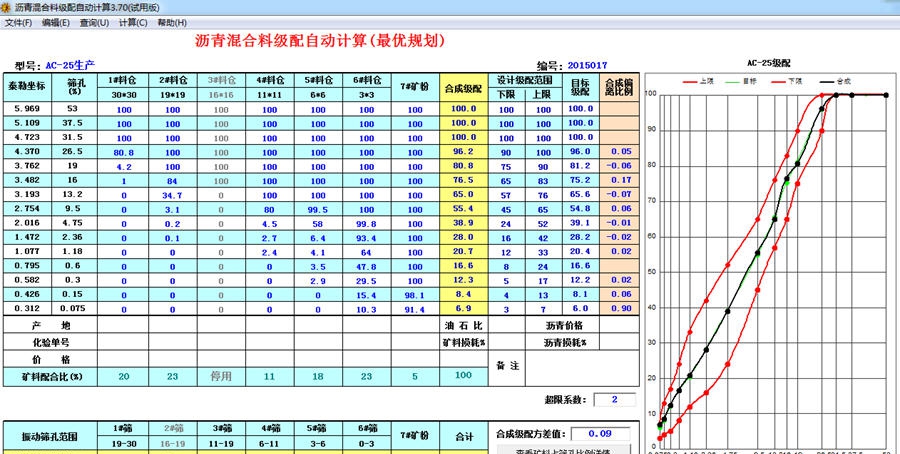The height and width of the screenshot is (454, 900).
Task: Select target gradation value 39.1
Action: point(580,223)
